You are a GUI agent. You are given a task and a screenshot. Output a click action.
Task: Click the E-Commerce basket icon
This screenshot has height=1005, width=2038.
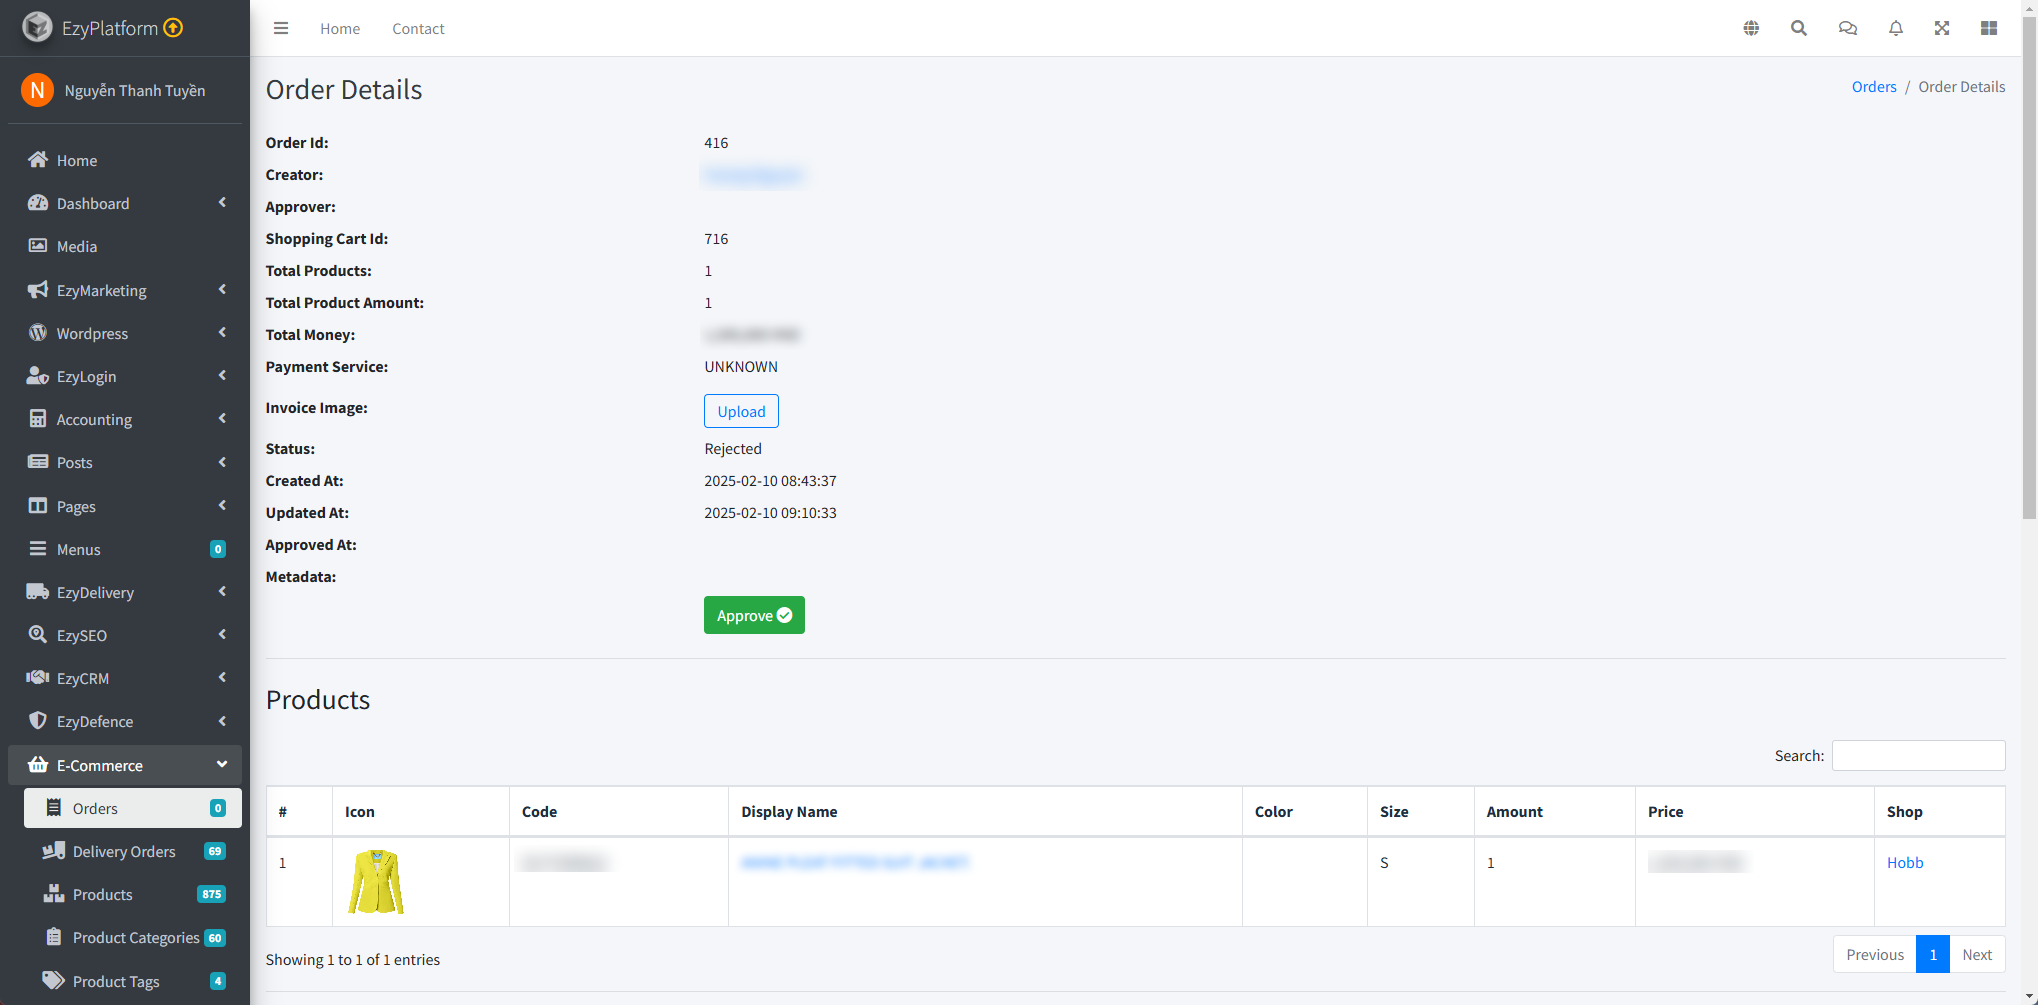tap(38, 765)
